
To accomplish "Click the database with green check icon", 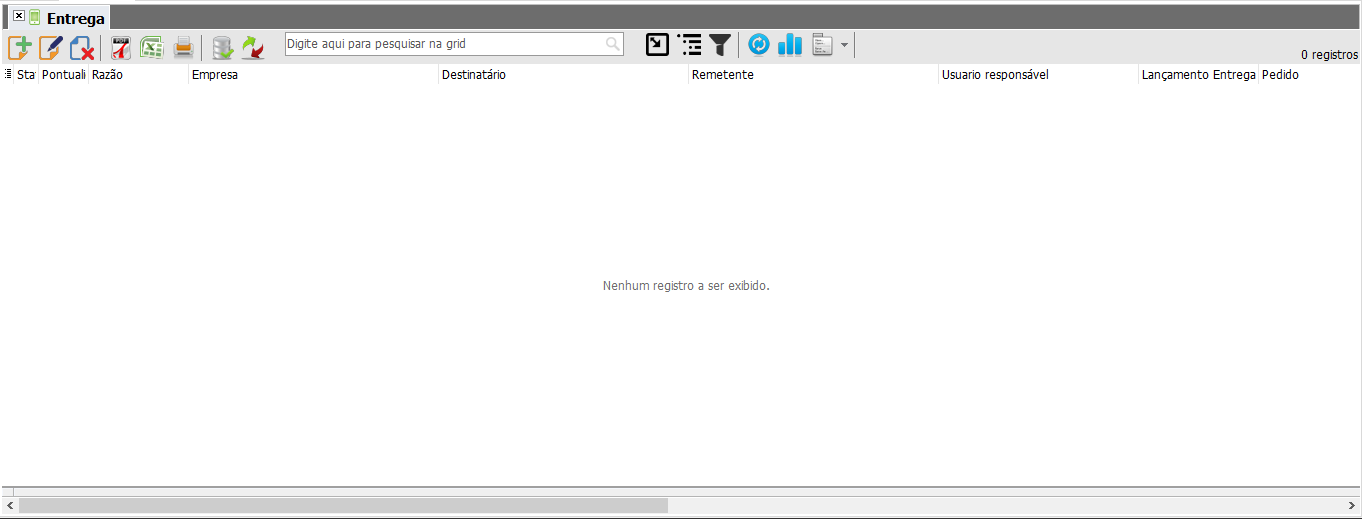I will (222, 46).
